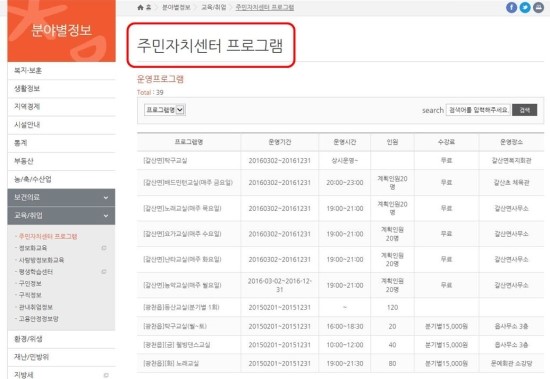Select 복지·보훈 sidebar menu
550x379 pixels.
click(28, 70)
